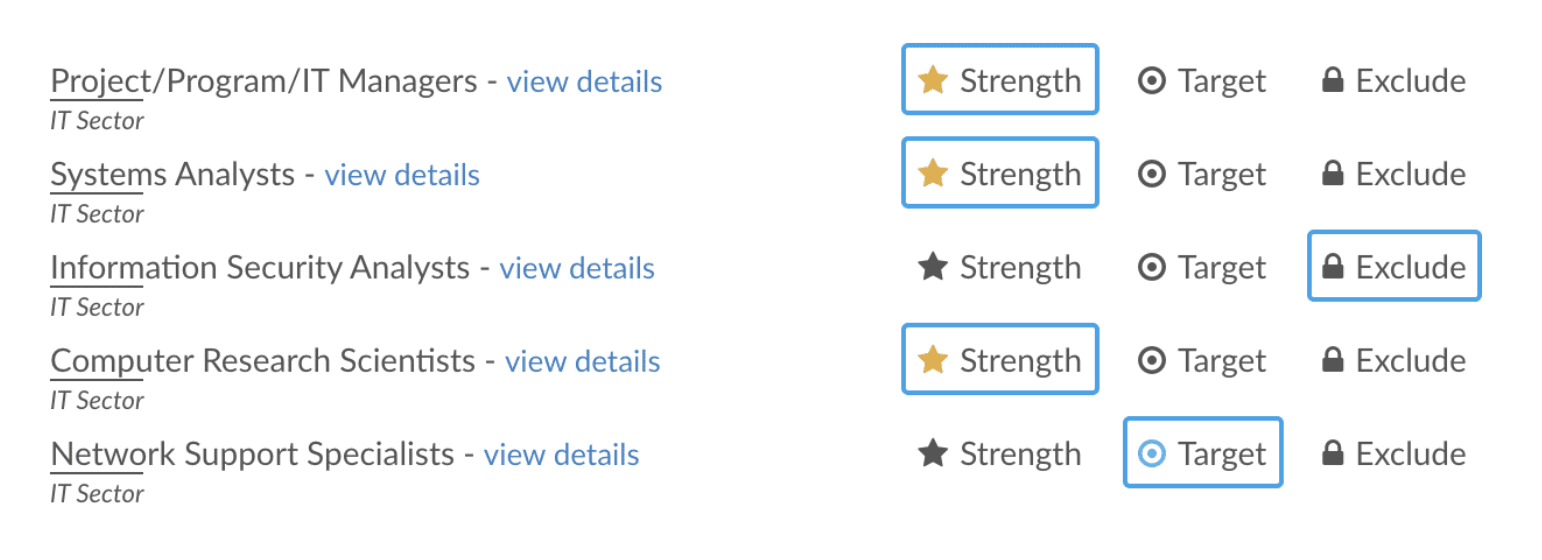Click the target icon for Information Security Analysts
The height and width of the screenshot is (560, 1542).
[x=1152, y=267]
